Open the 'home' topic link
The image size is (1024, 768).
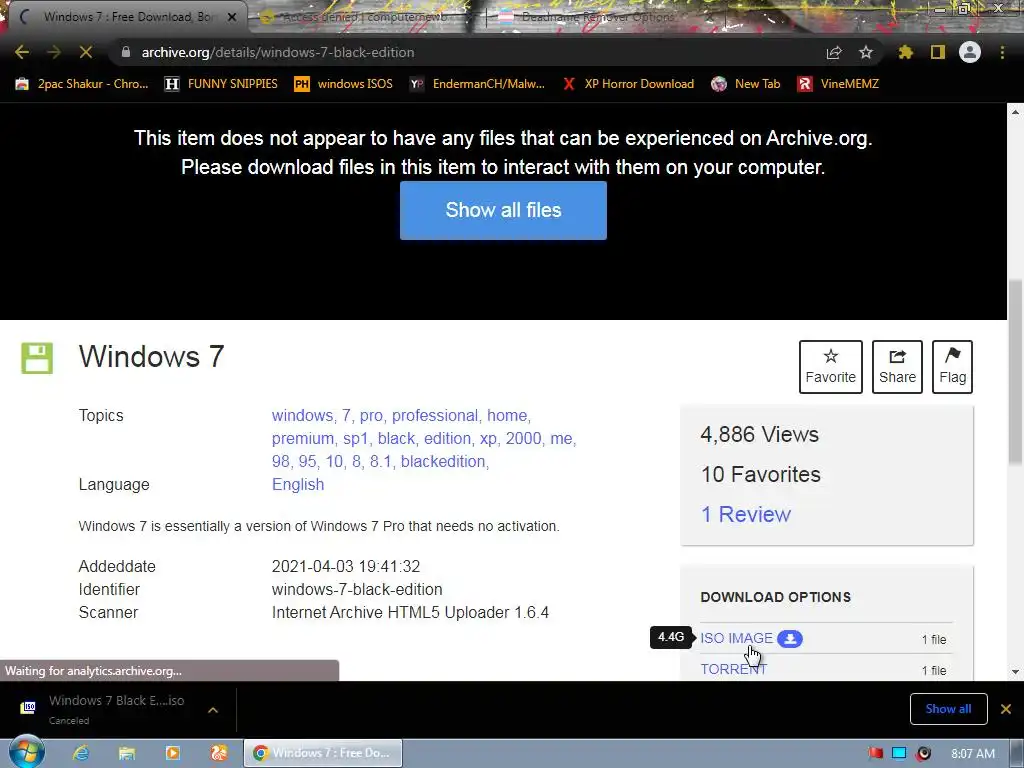click(x=506, y=415)
